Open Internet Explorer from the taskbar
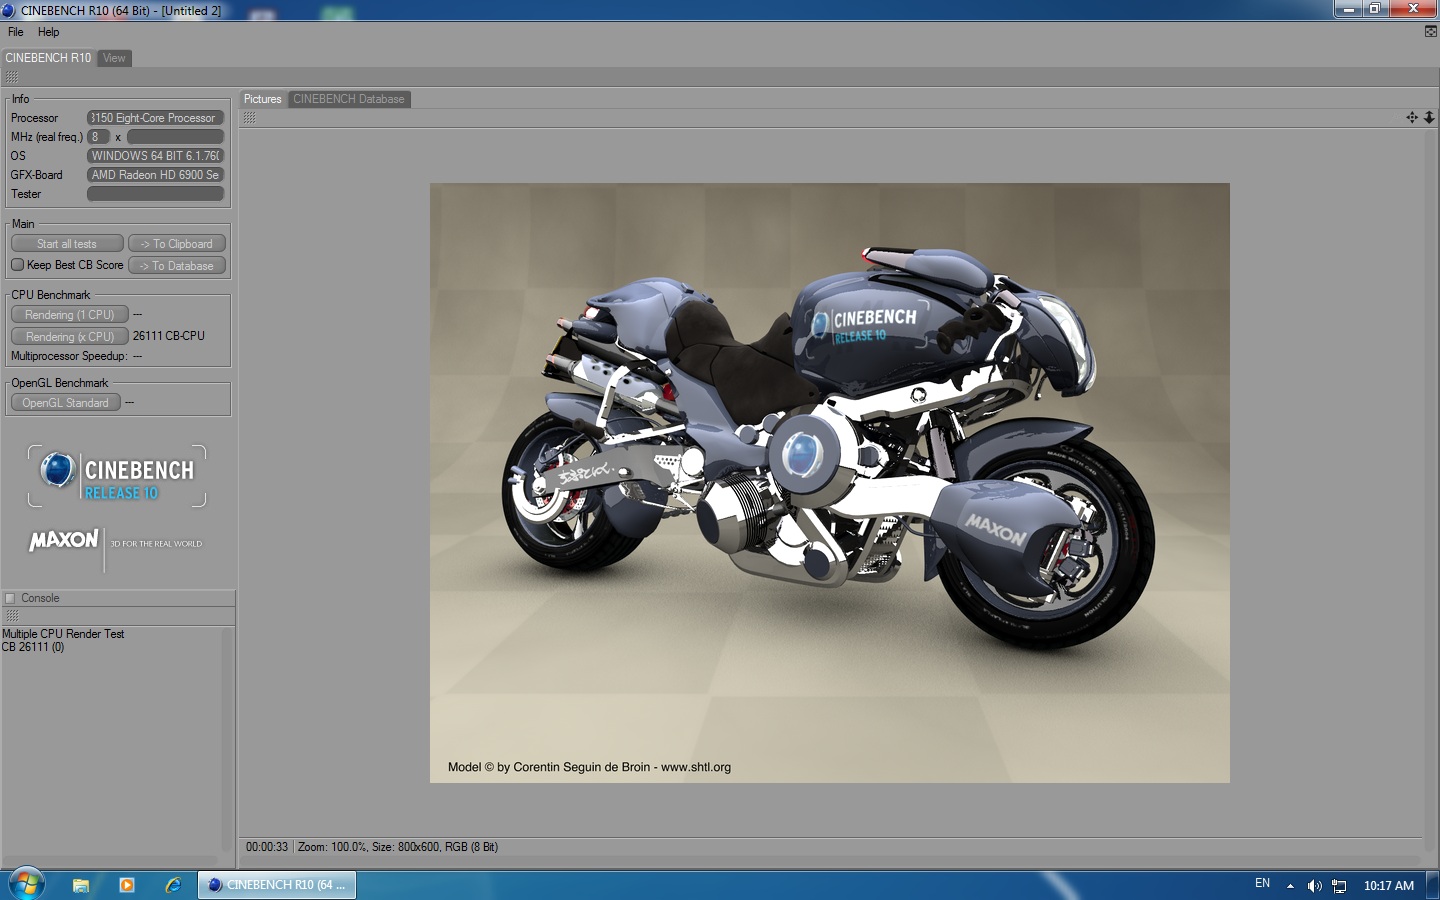Image resolution: width=1440 pixels, height=900 pixels. tap(173, 885)
